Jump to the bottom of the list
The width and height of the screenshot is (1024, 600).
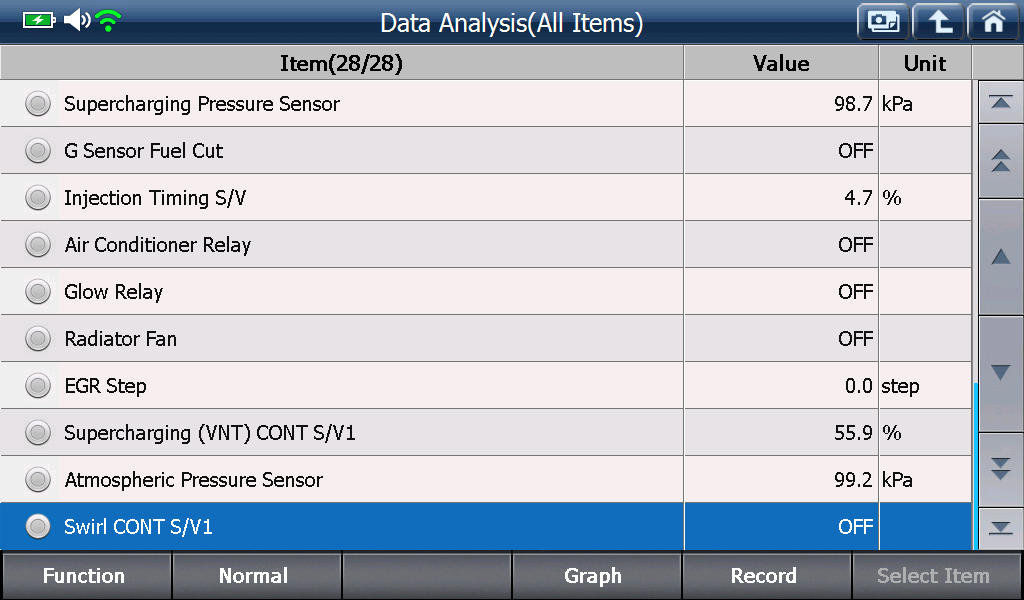point(1000,528)
